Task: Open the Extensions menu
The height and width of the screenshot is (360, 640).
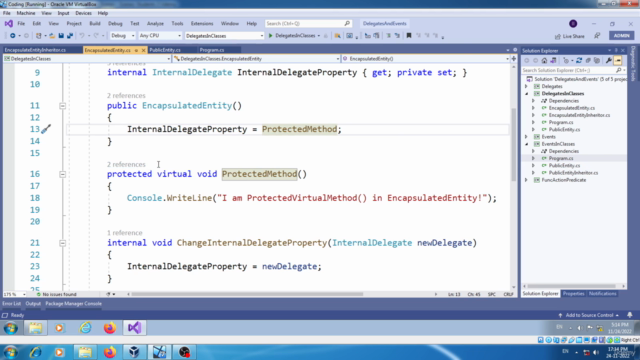Action: tap(202, 24)
